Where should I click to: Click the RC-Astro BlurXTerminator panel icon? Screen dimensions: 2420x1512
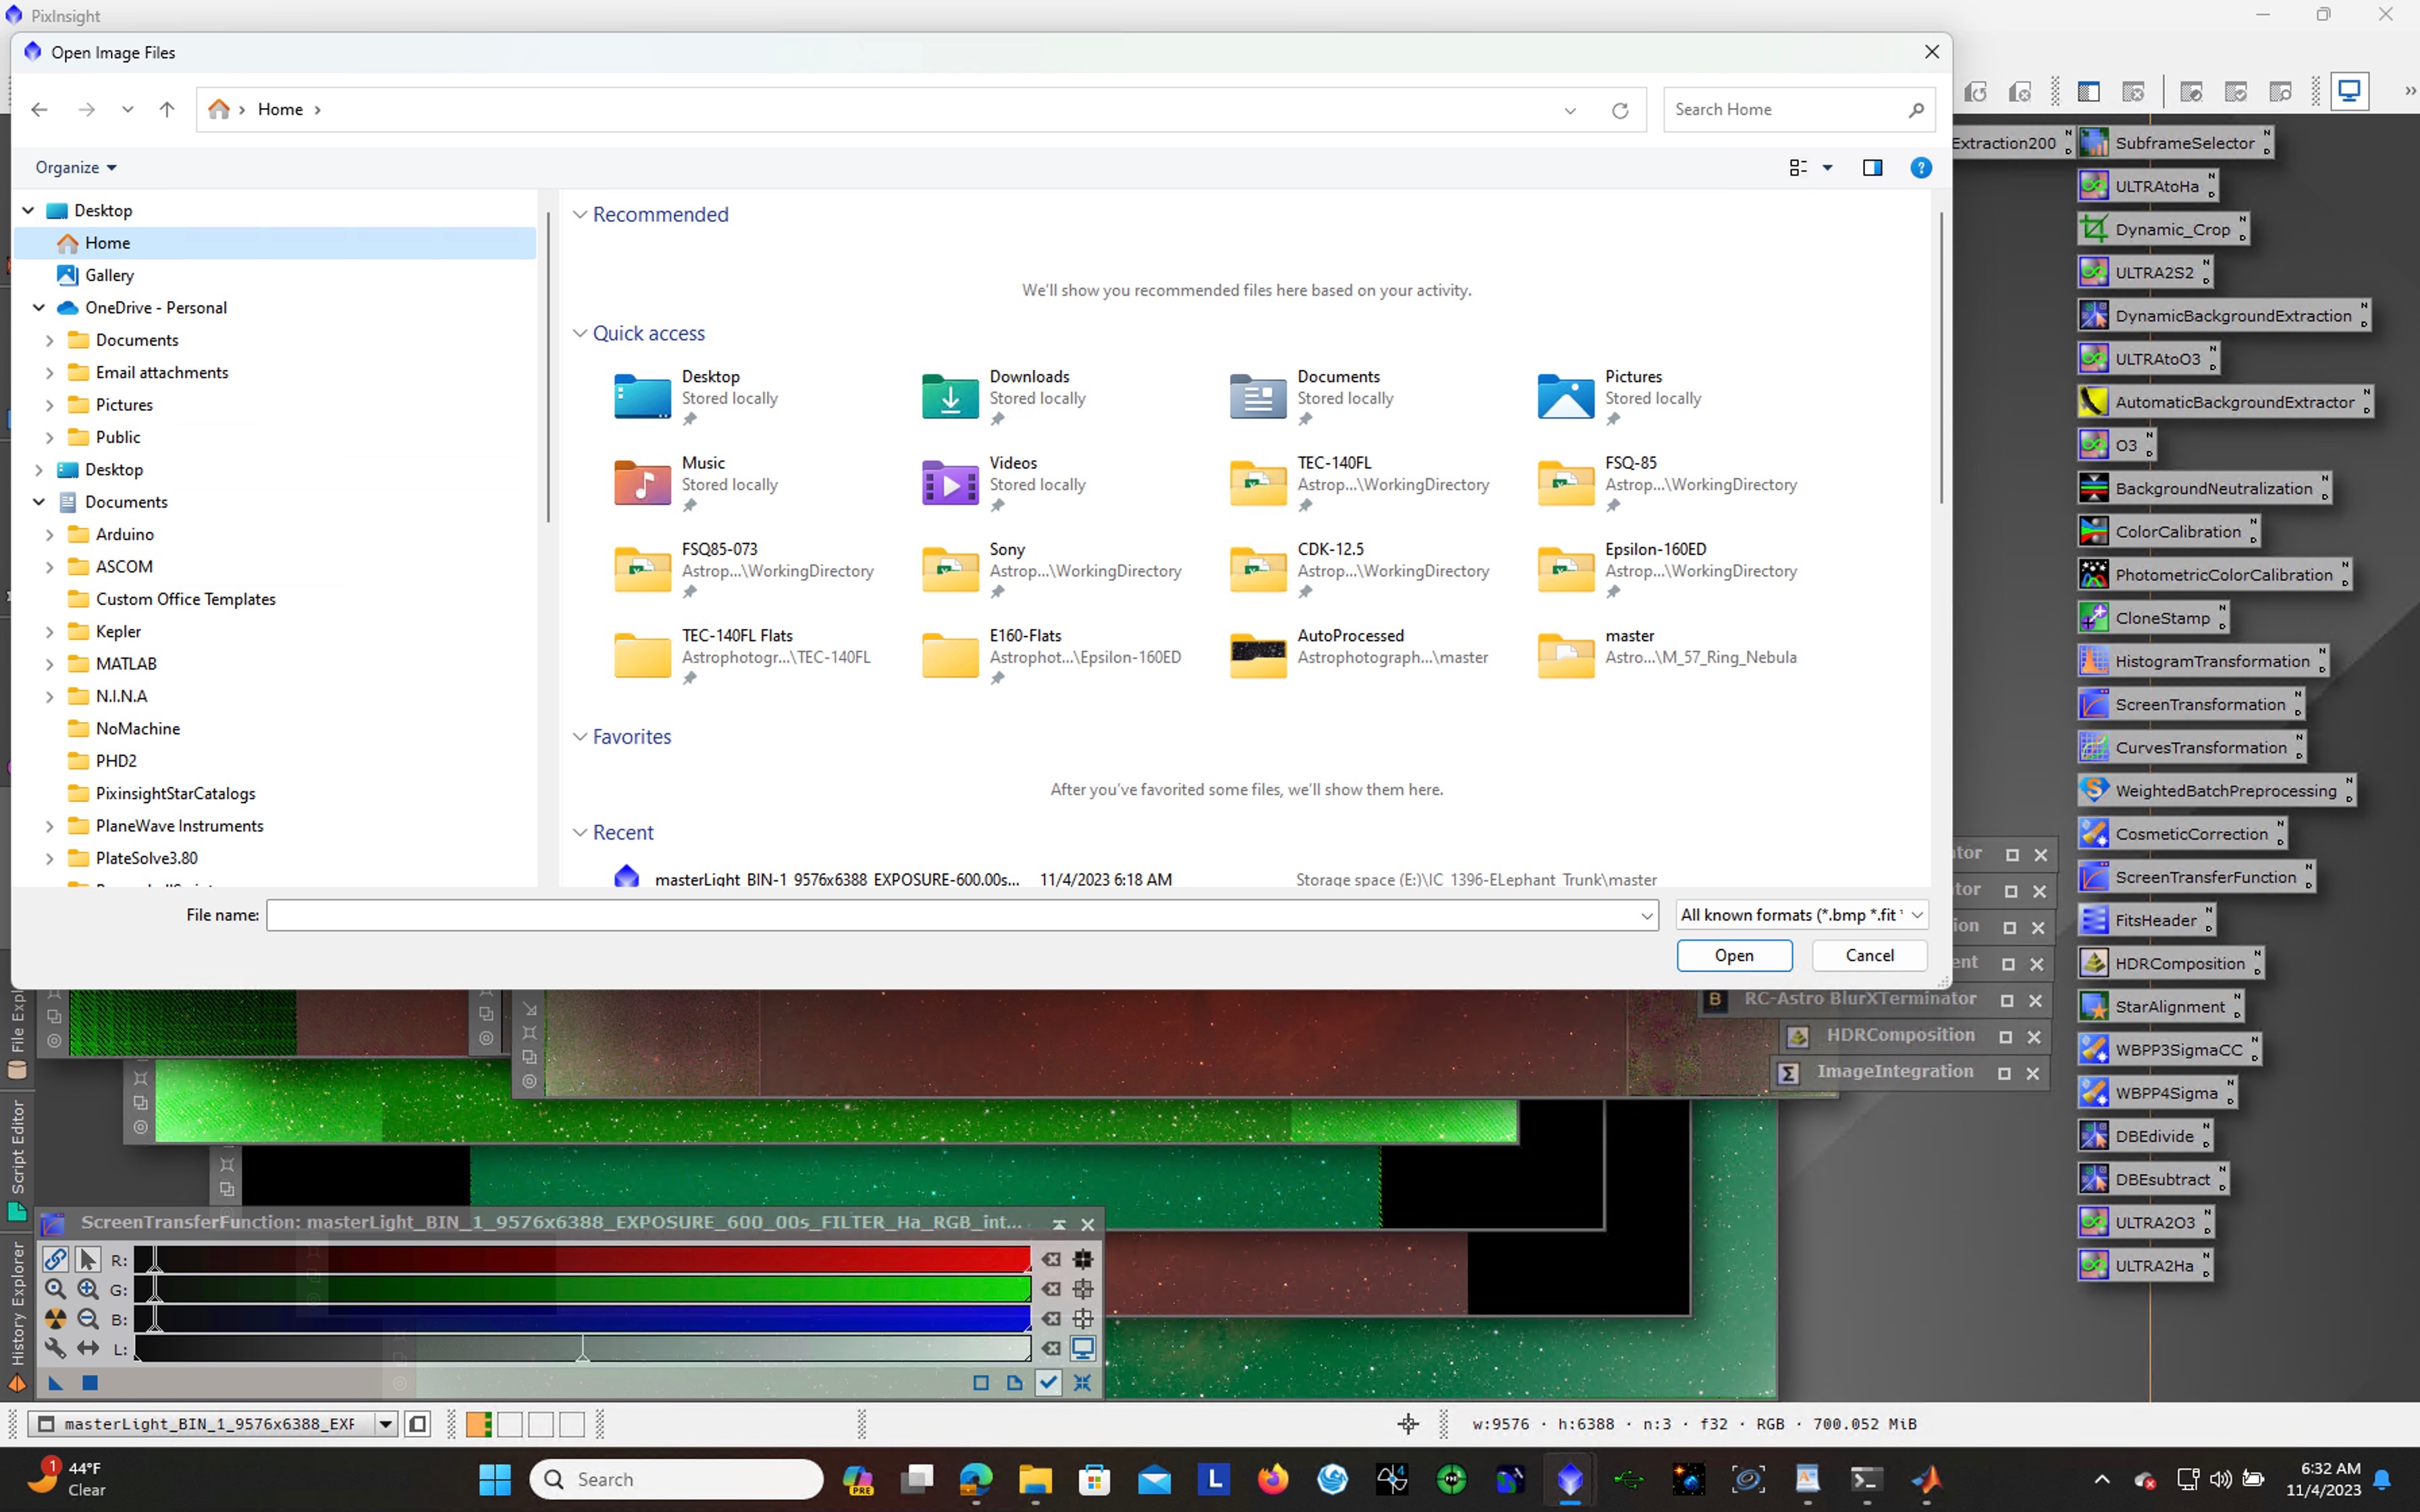[x=1714, y=998]
